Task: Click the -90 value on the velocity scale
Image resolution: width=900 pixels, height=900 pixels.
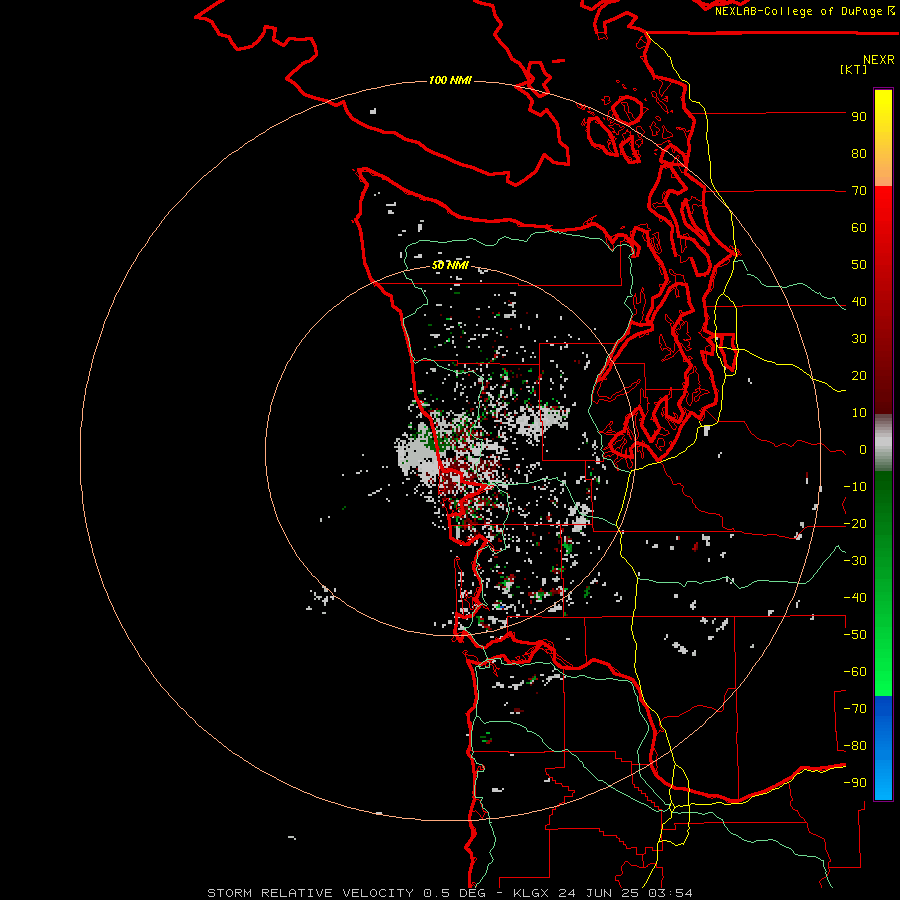Action: [855, 783]
